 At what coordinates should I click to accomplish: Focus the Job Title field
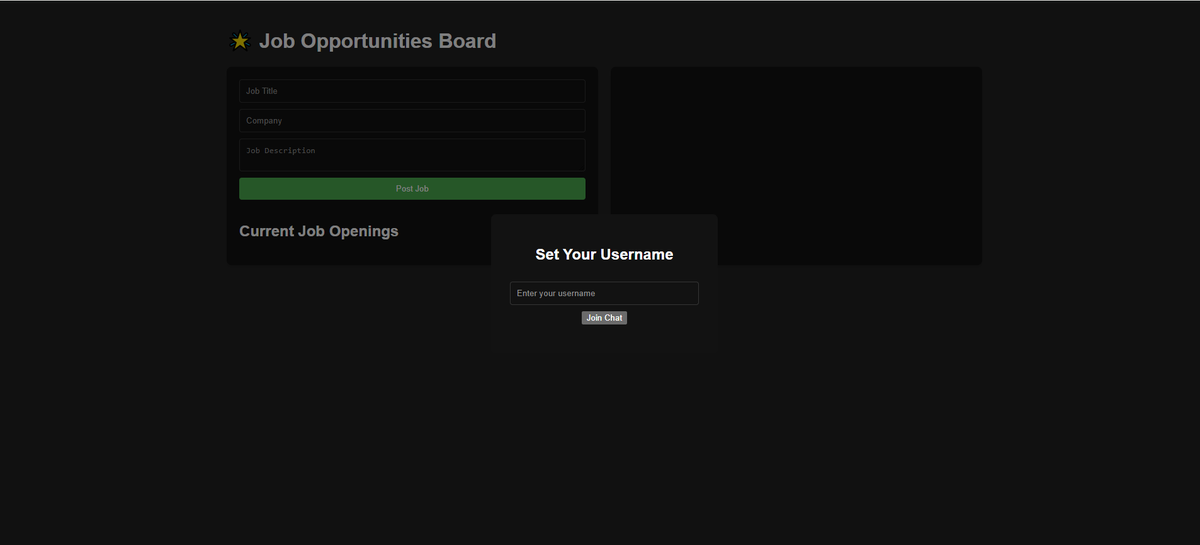[x=412, y=91]
